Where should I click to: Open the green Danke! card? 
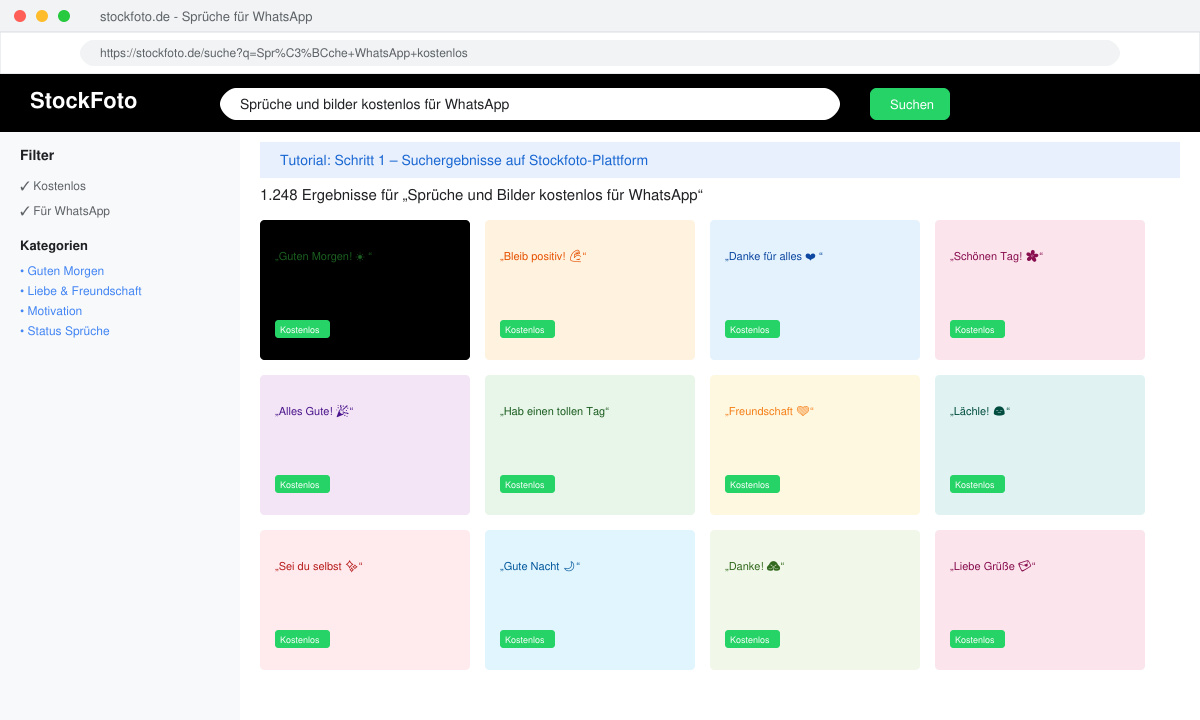pyautogui.click(x=815, y=600)
